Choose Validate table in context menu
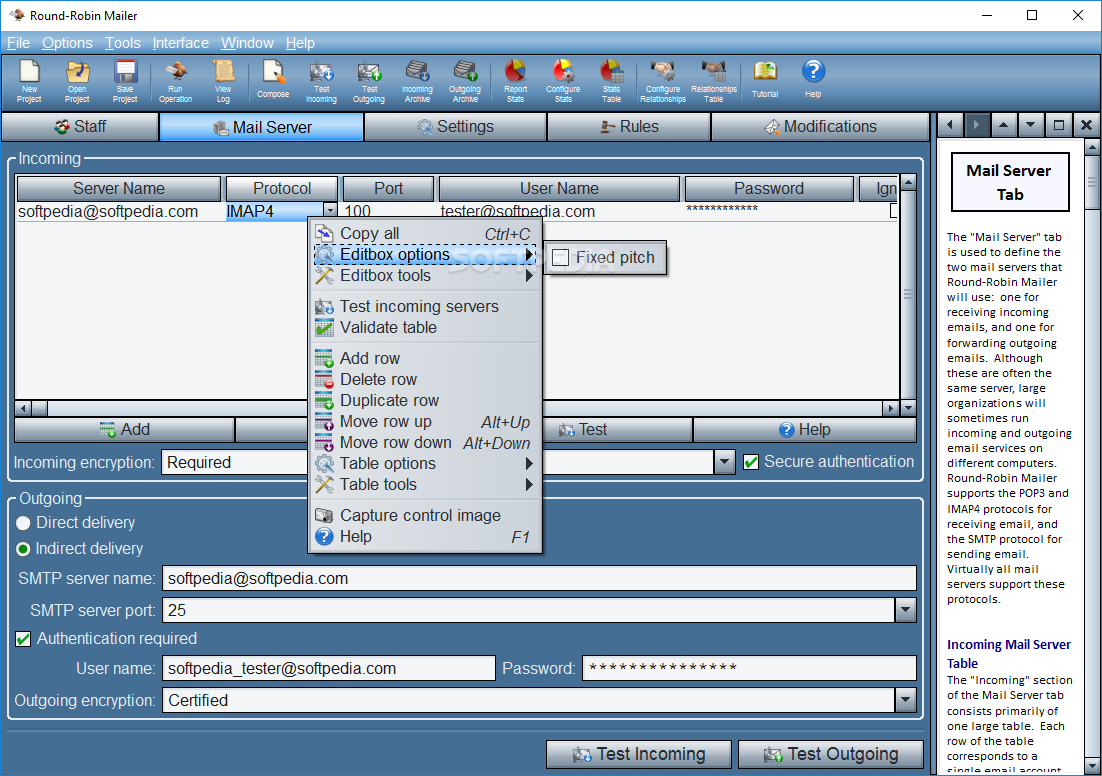Screen dimensions: 1102x776 click(424, 328)
